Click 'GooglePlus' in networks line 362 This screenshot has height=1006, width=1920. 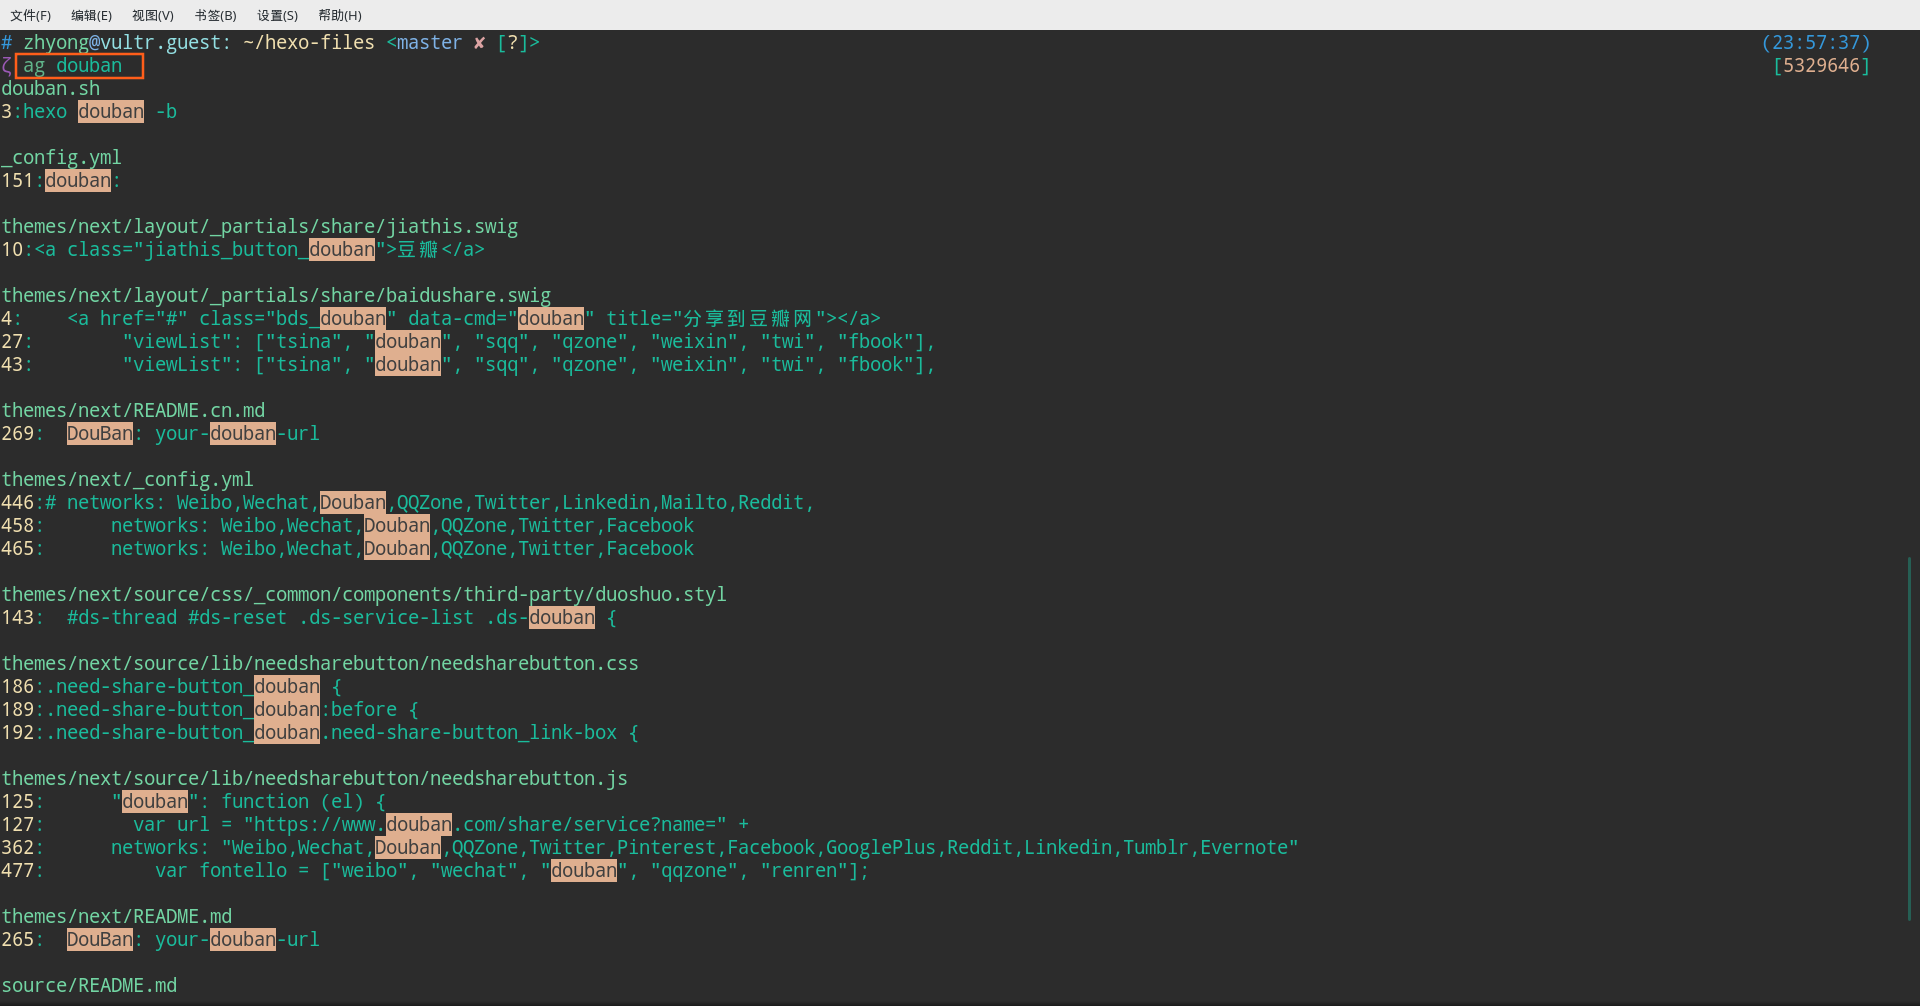[881, 848]
